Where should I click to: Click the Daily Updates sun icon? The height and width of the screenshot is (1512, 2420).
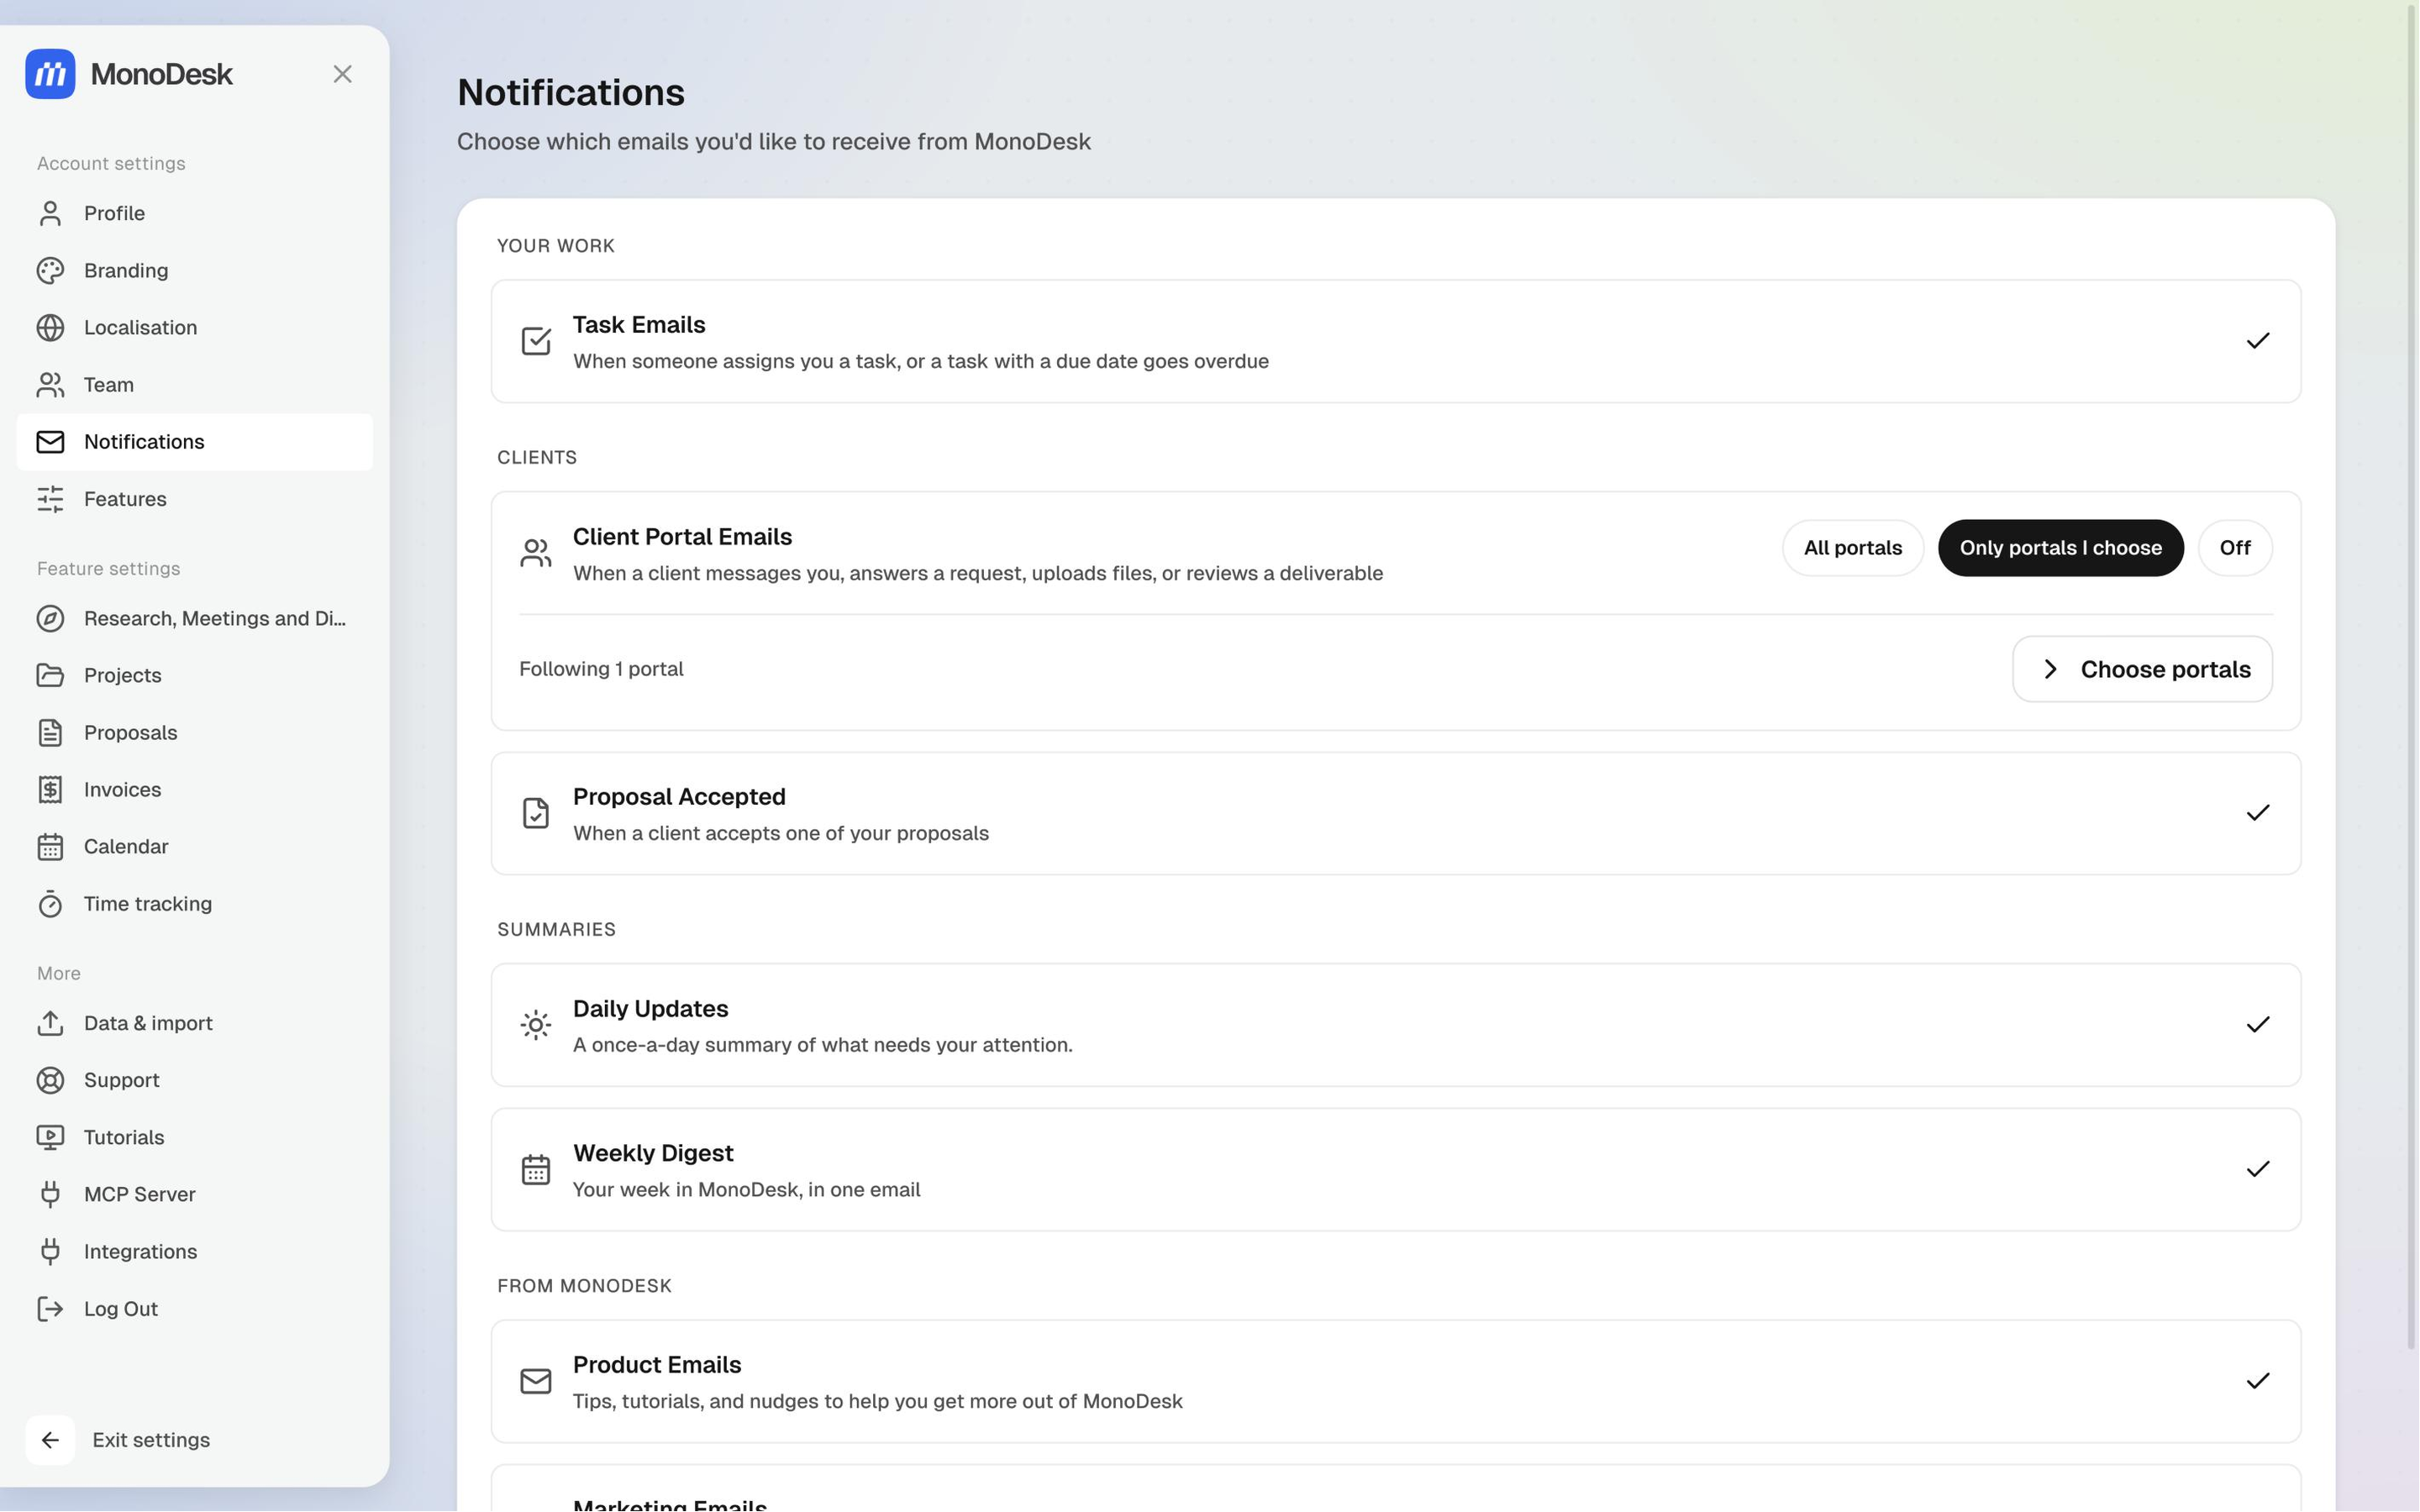(536, 1025)
